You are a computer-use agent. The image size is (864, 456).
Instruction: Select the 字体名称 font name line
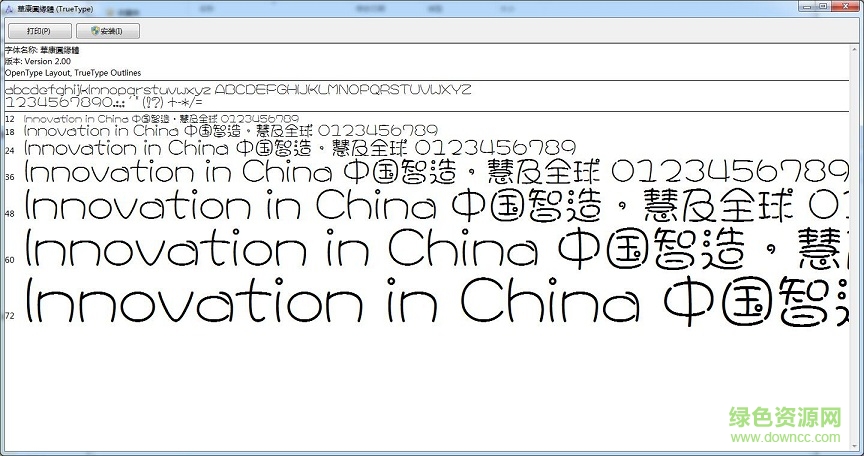coord(42,50)
